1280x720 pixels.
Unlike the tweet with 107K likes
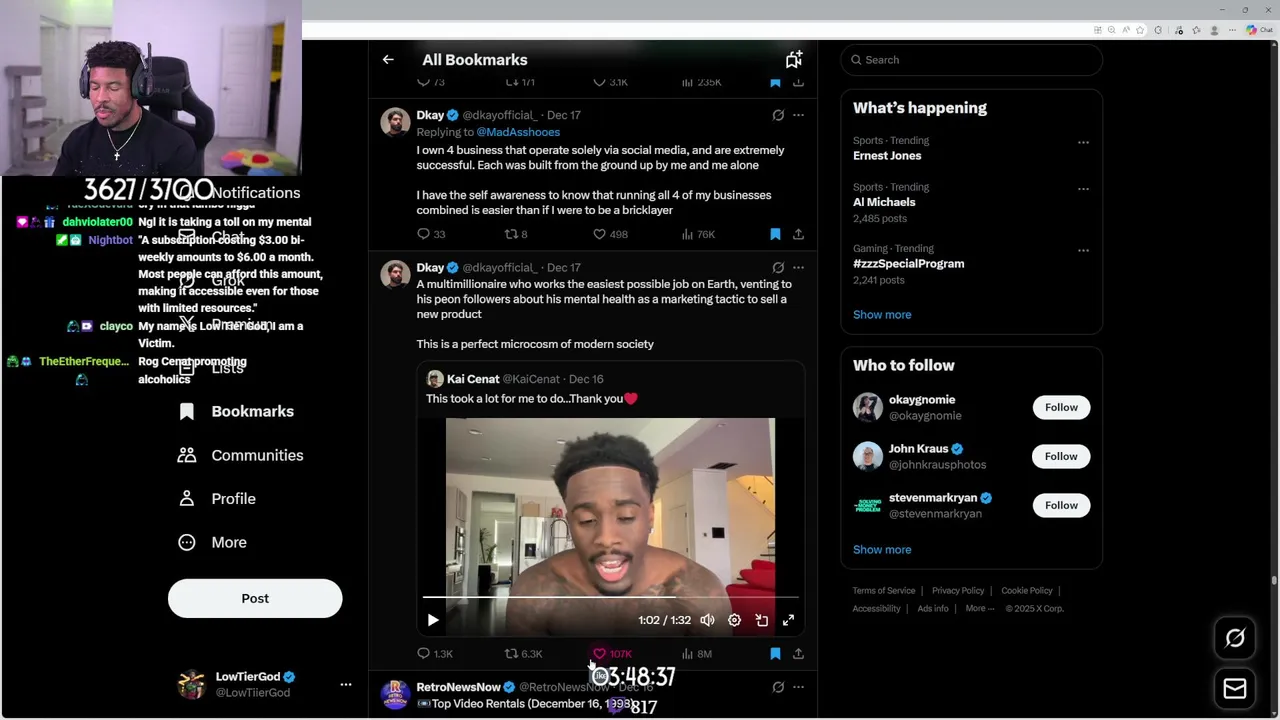[612, 654]
